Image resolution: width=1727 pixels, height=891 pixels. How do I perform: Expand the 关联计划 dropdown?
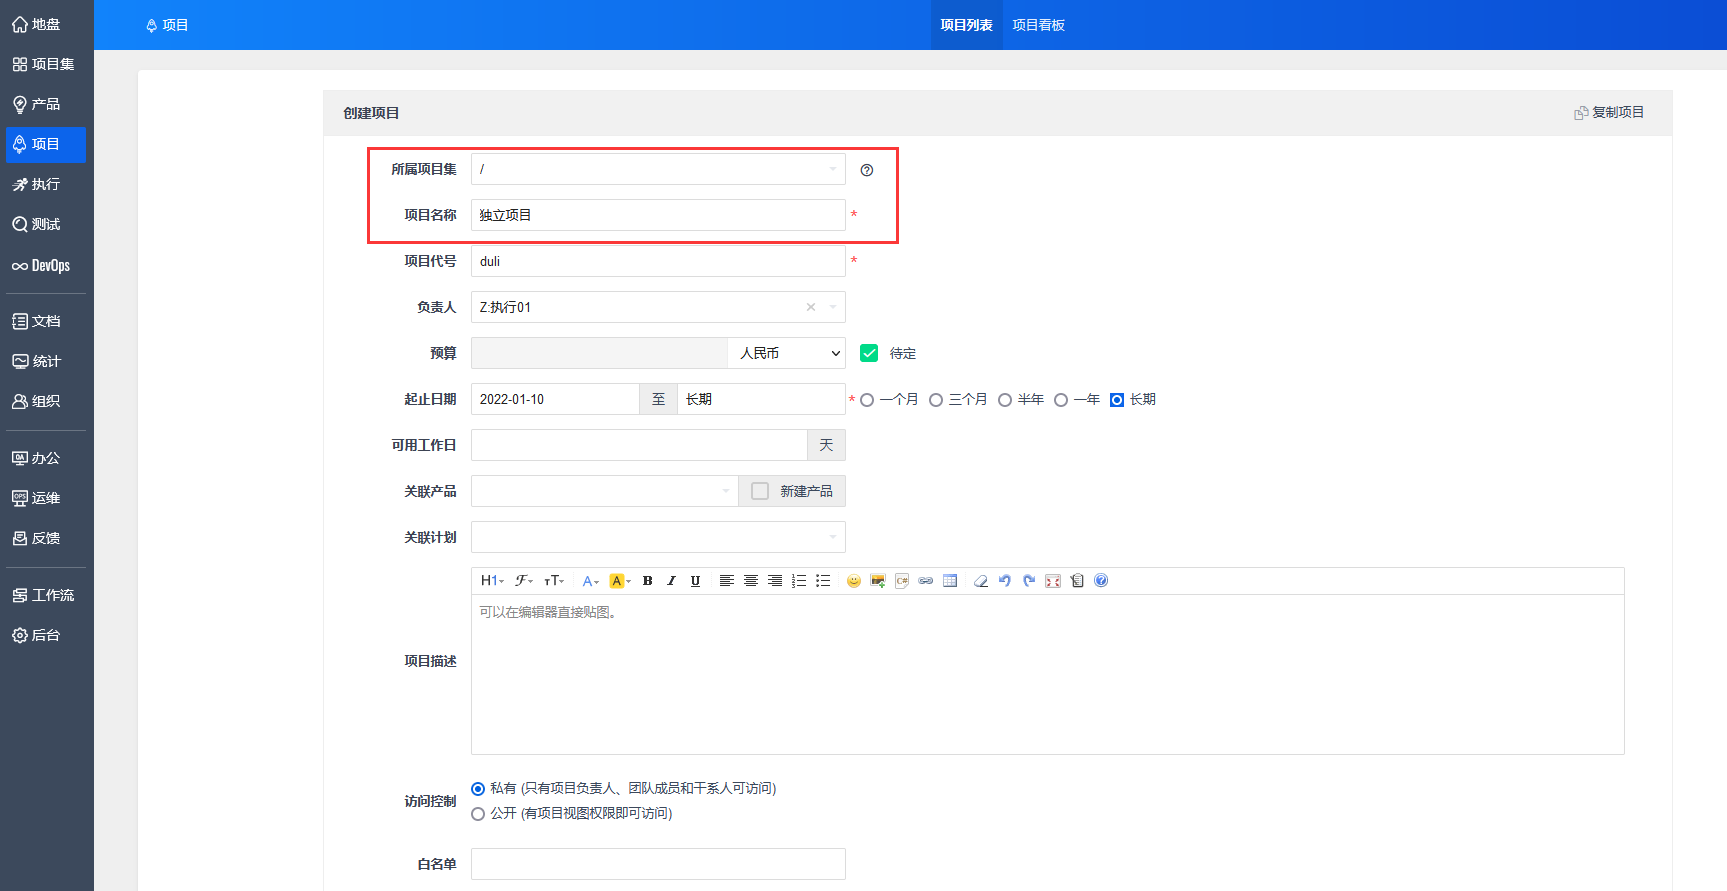(658, 537)
